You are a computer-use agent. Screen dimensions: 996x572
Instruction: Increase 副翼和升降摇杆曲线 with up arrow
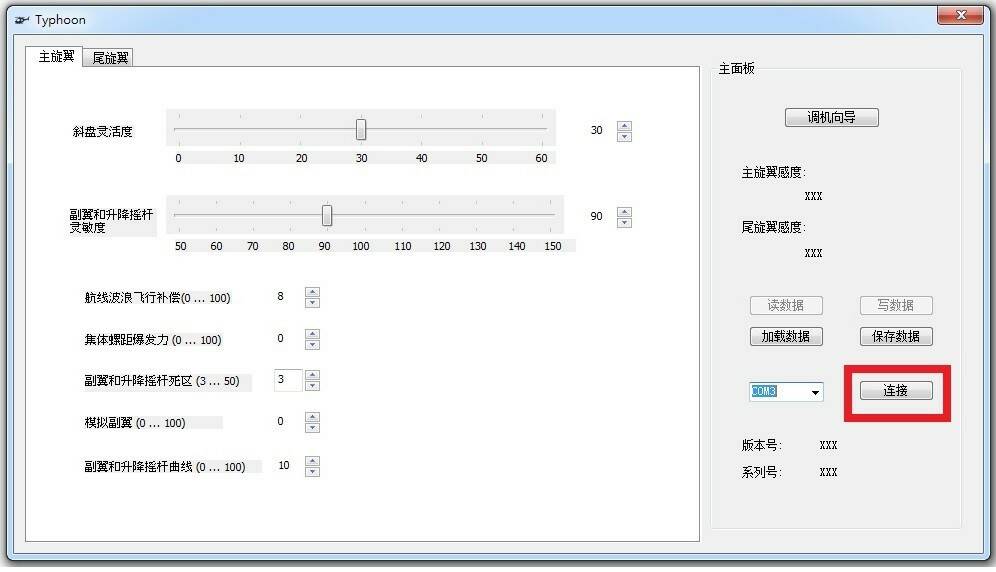coord(312,461)
